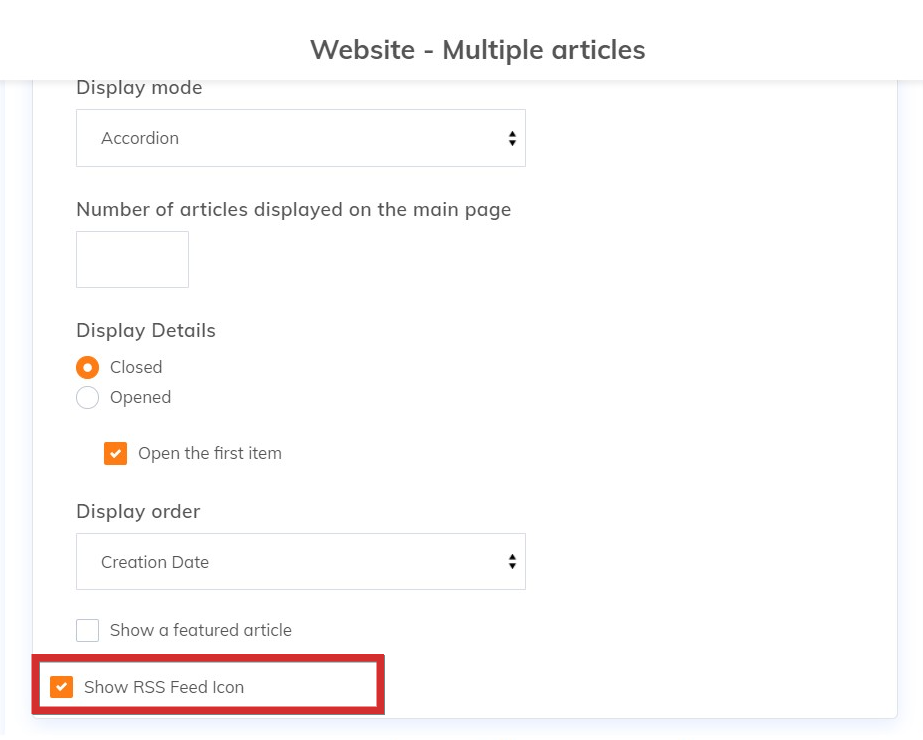Viewport: 923px width, 740px height.
Task: Click the Number of articles displayed label
Action: coord(293,210)
